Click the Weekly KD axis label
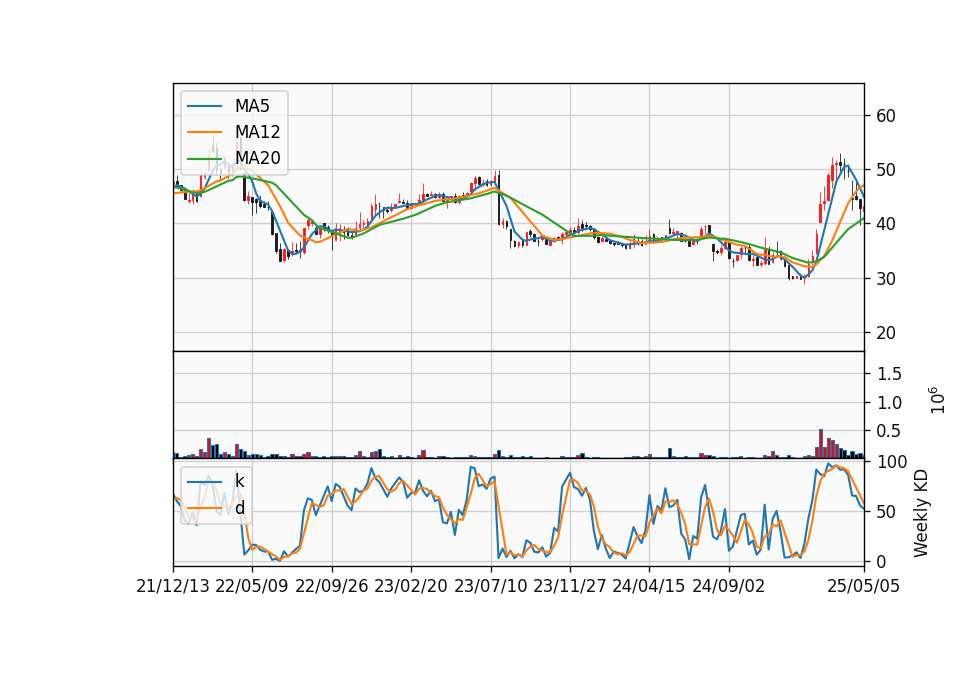960x690 pixels. (x=920, y=514)
